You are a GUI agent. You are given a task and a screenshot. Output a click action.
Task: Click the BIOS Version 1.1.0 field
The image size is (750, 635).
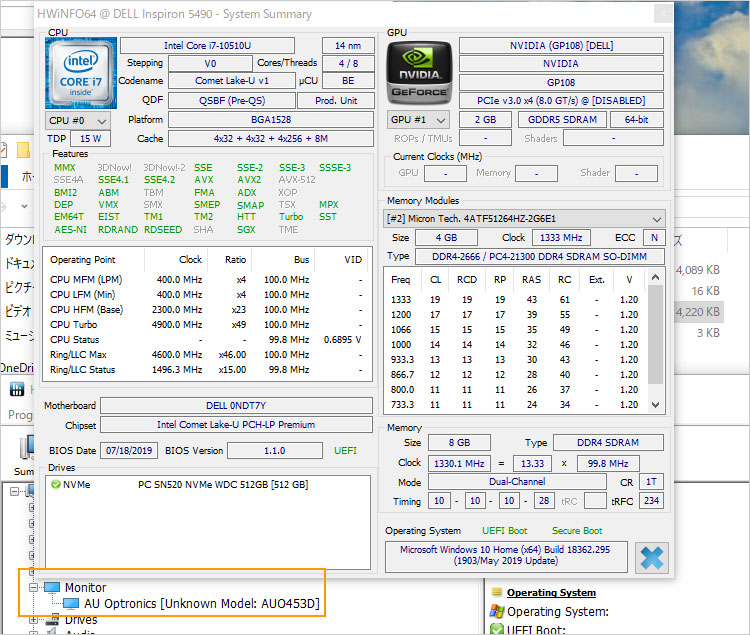(275, 450)
